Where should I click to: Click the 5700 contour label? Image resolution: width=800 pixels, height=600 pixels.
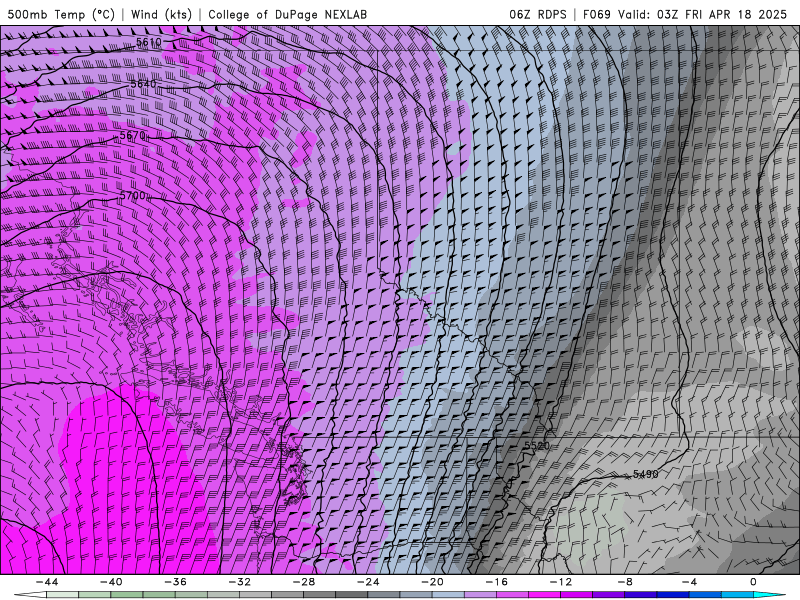(x=133, y=196)
